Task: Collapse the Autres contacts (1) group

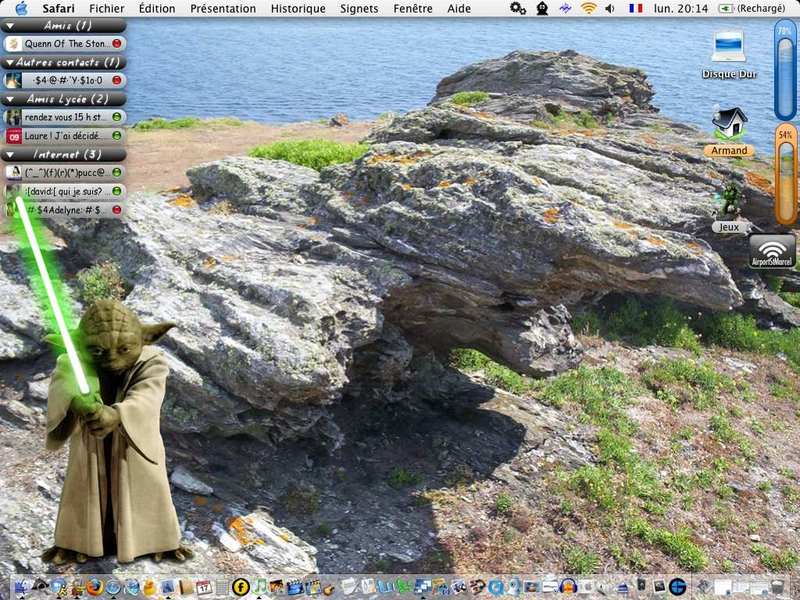Action: [11, 62]
